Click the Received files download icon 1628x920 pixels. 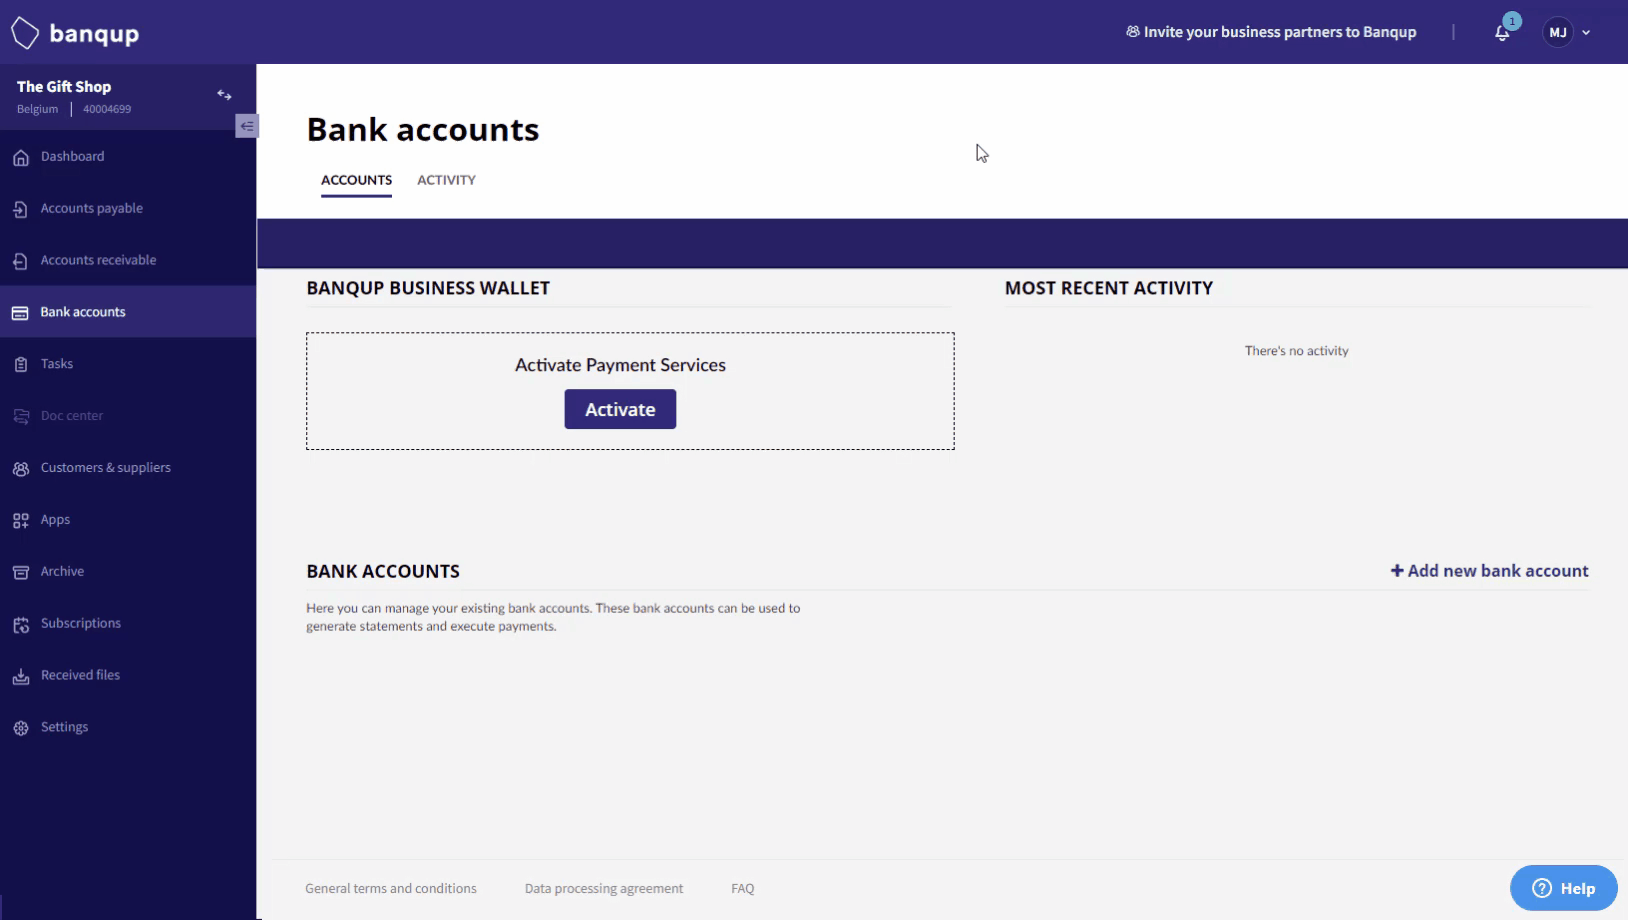21,676
